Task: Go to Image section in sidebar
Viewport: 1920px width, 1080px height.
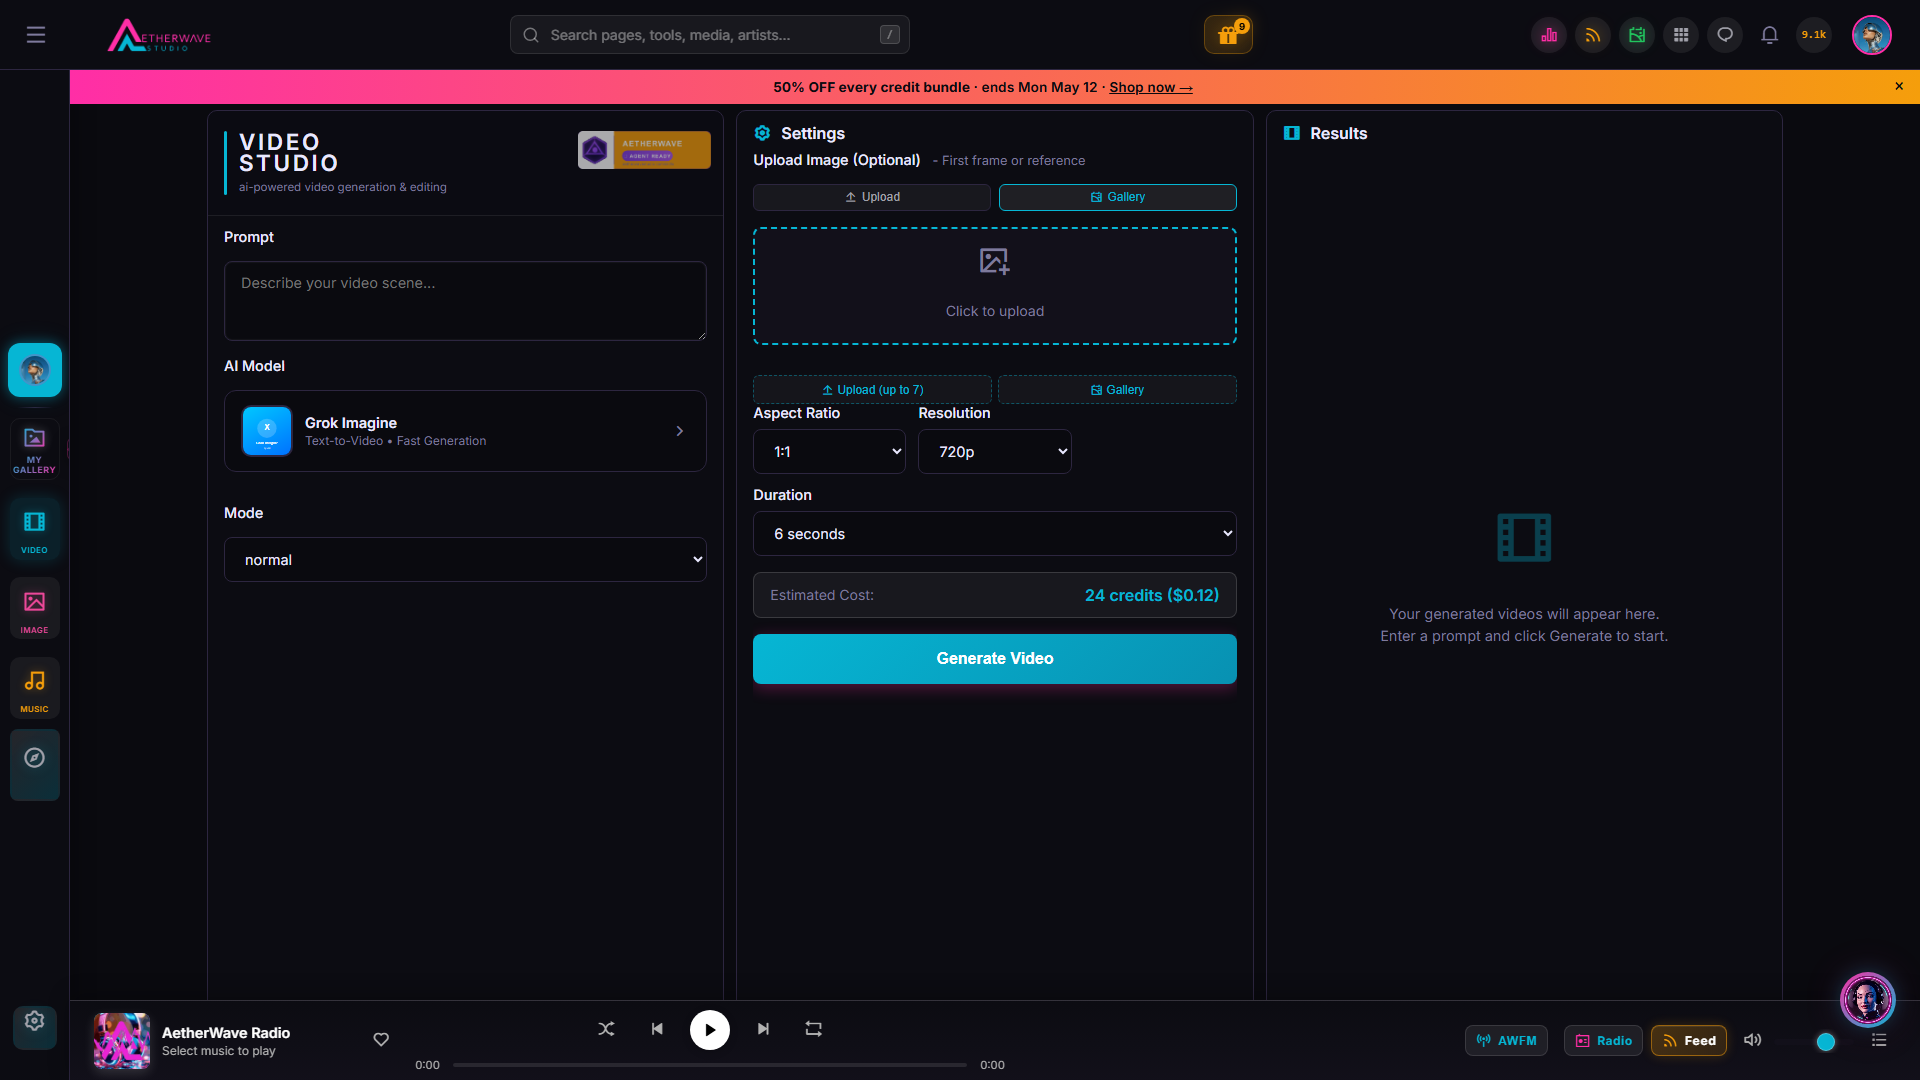Action: click(x=35, y=609)
